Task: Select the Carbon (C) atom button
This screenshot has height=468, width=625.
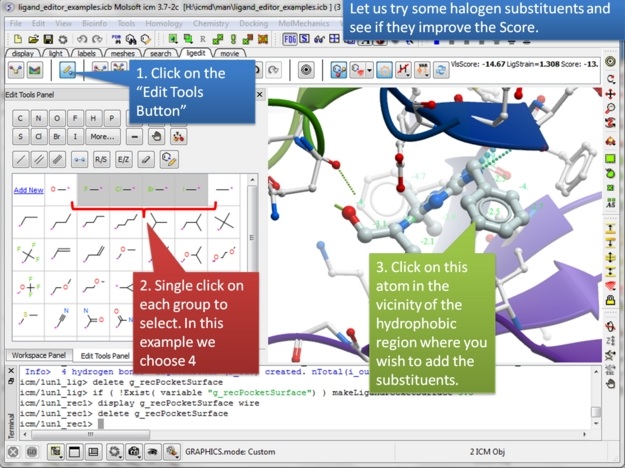Action: pos(20,117)
